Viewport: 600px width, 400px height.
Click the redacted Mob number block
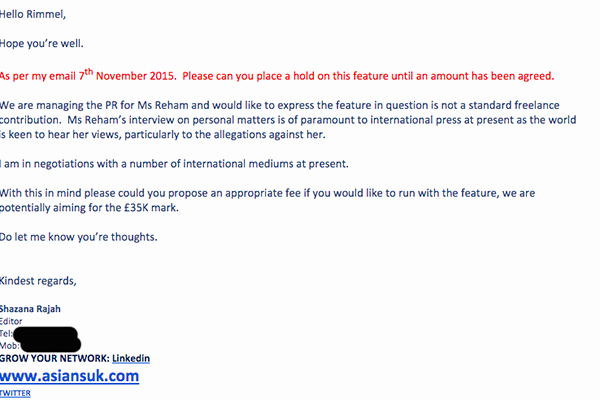tap(51, 345)
